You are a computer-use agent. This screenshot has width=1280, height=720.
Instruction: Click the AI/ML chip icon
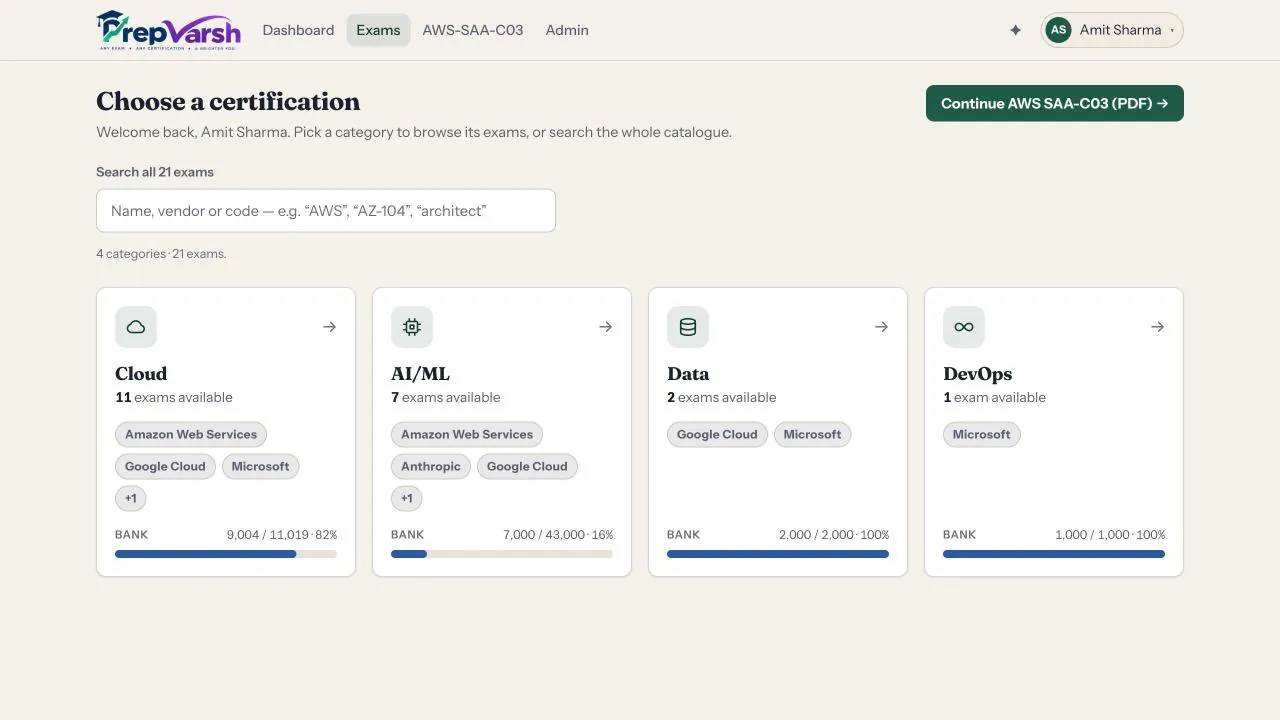[412, 327]
